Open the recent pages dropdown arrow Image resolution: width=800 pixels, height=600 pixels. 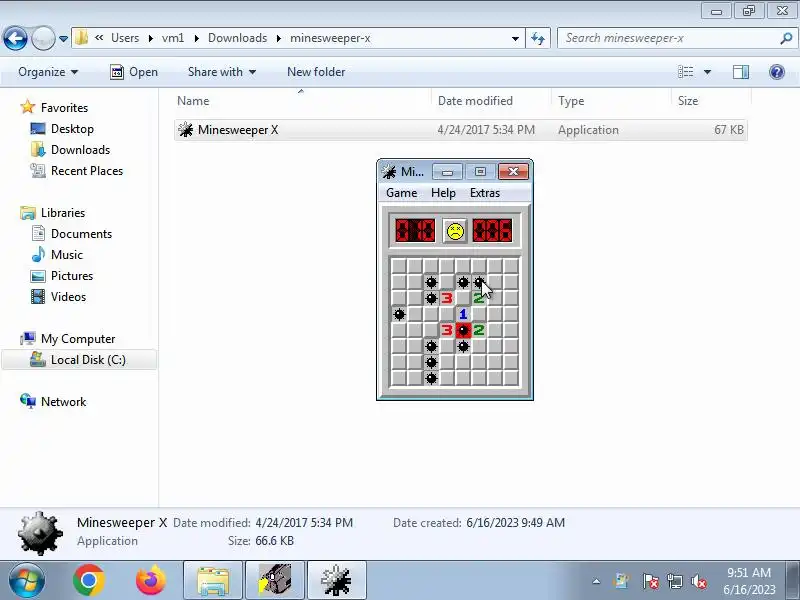tap(63, 39)
